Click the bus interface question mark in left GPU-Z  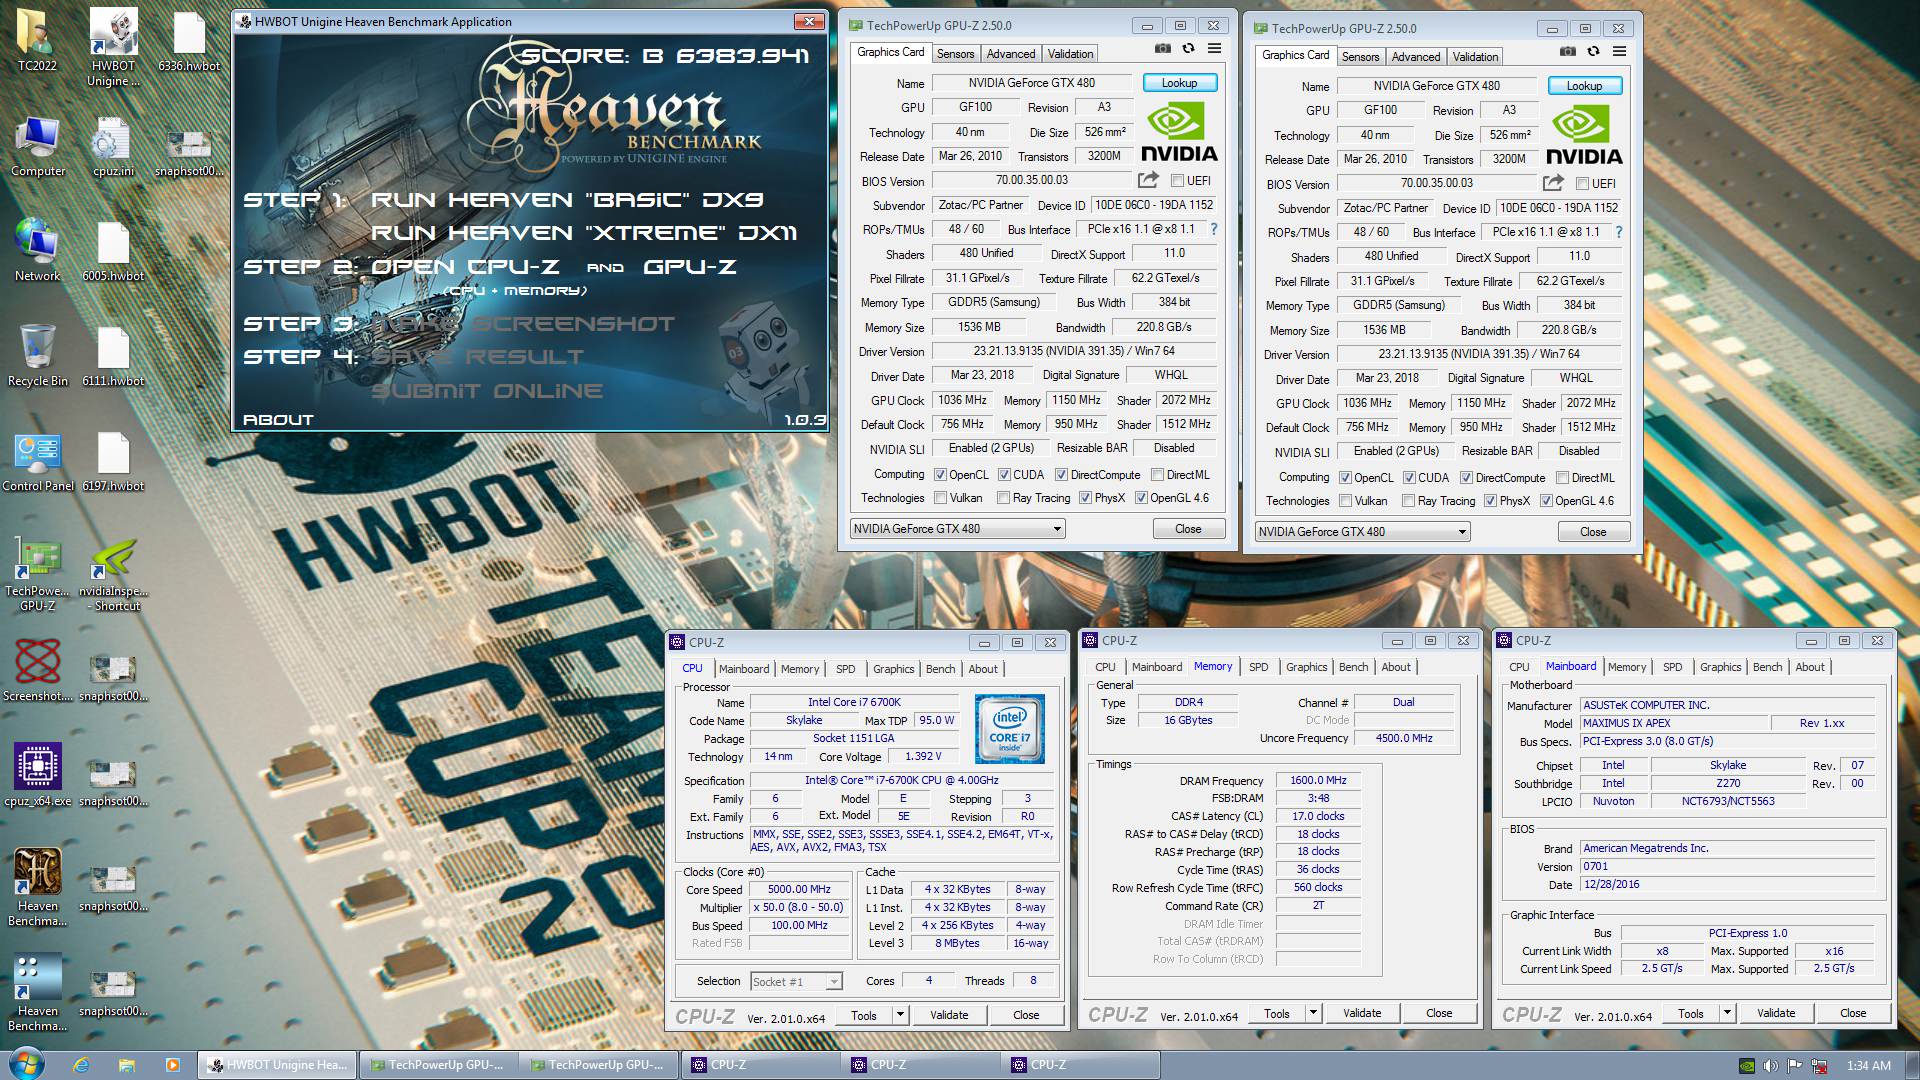tap(1214, 229)
